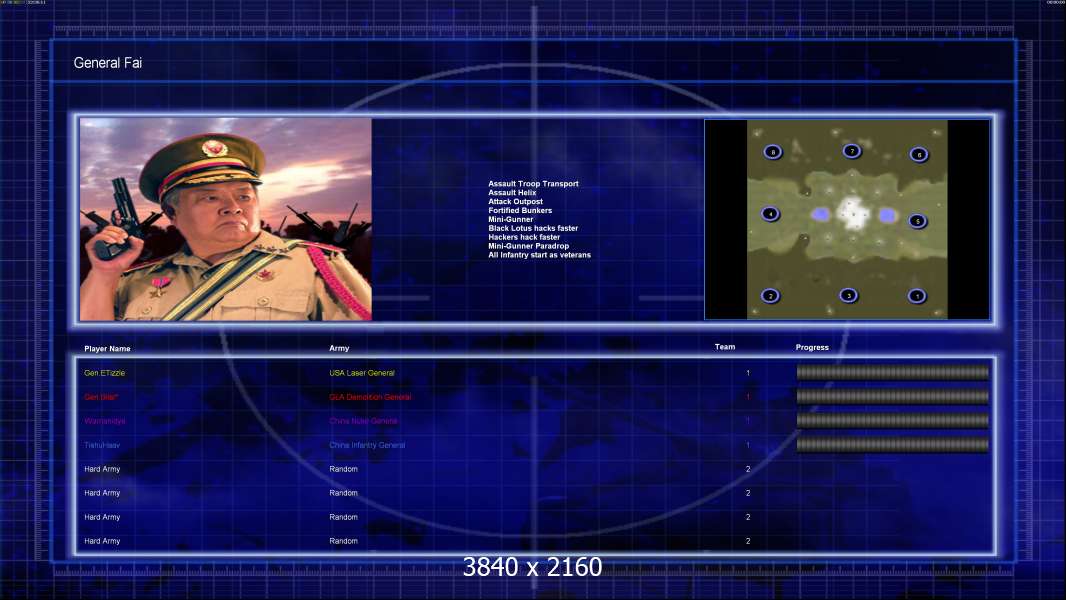This screenshot has width=1066, height=600.
Task: Select start position 3 on the map
Action: pyautogui.click(x=848, y=295)
